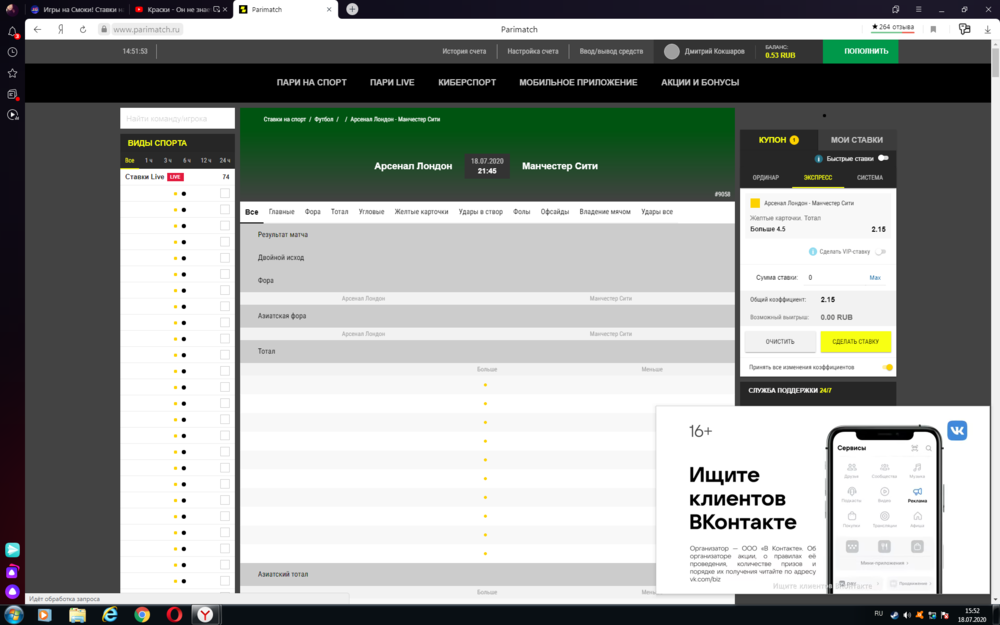Open collections icon with red dot in sidebar
The width and height of the screenshot is (1000, 625).
[x=12, y=94]
